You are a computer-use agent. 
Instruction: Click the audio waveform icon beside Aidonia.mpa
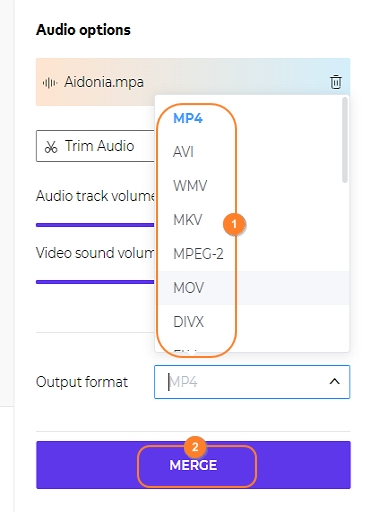click(50, 82)
